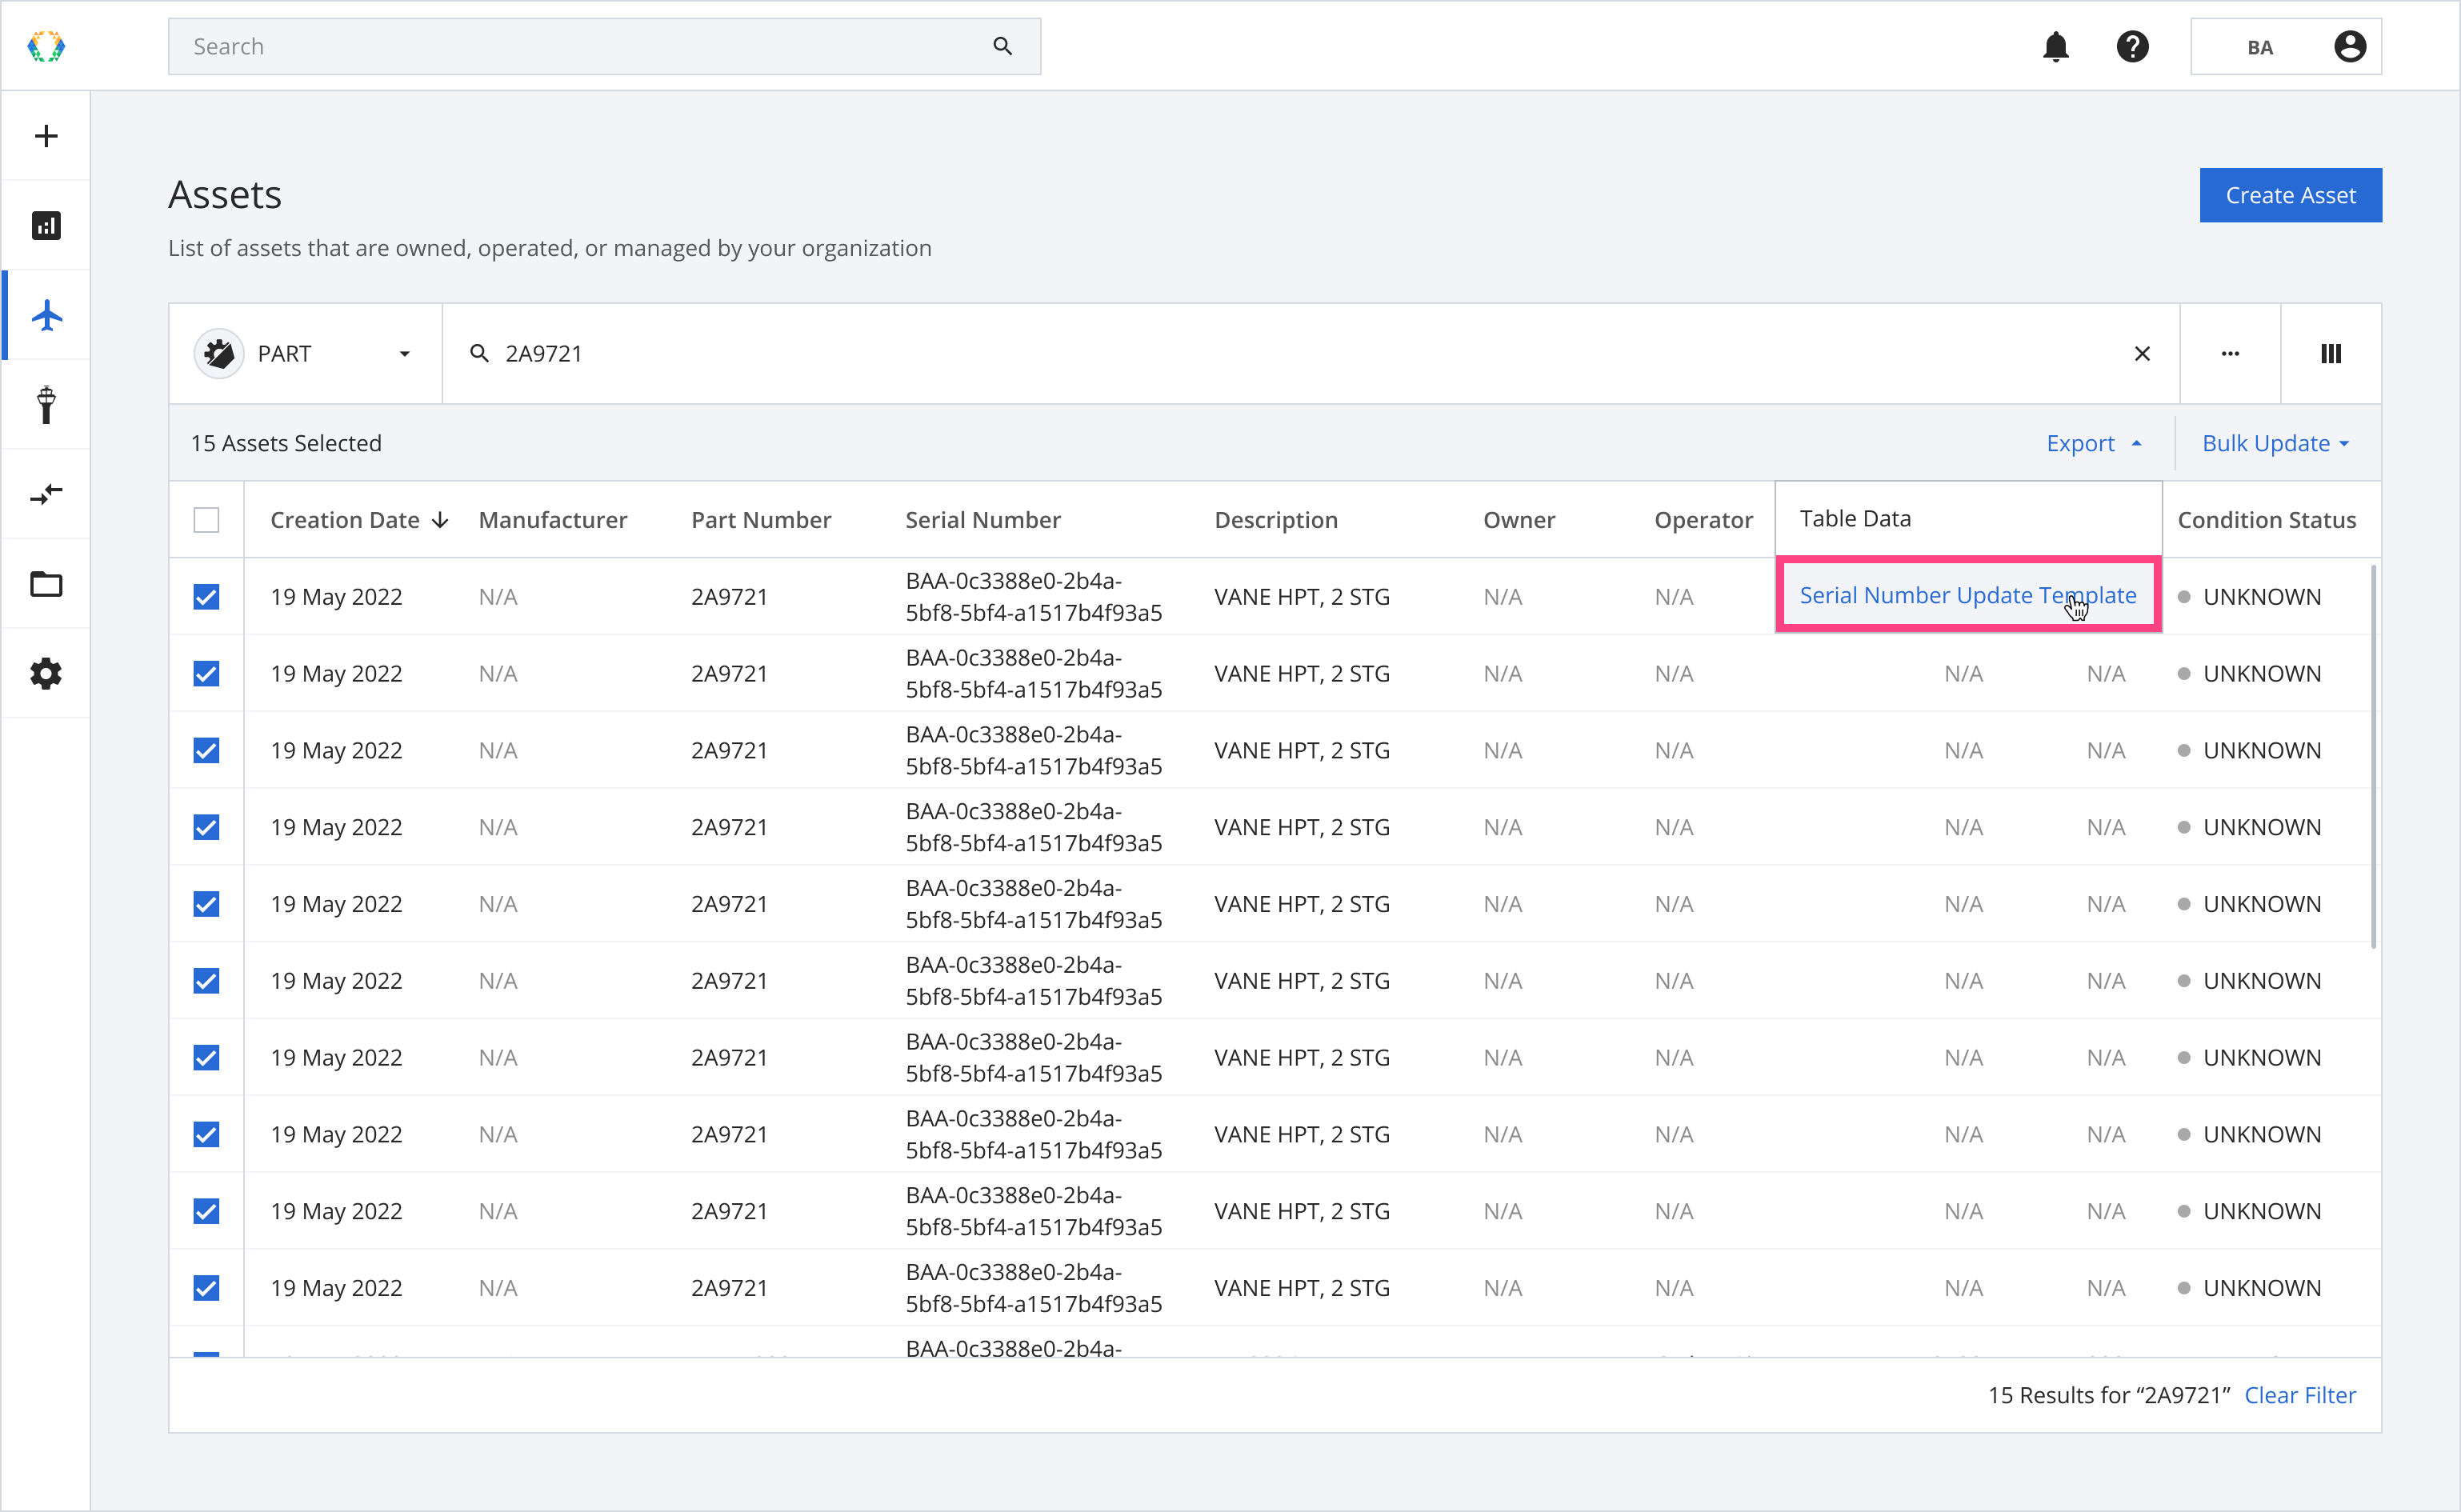The height and width of the screenshot is (1512, 2461).
Task: Toggle the first asset row checkbox
Action: coord(206,596)
